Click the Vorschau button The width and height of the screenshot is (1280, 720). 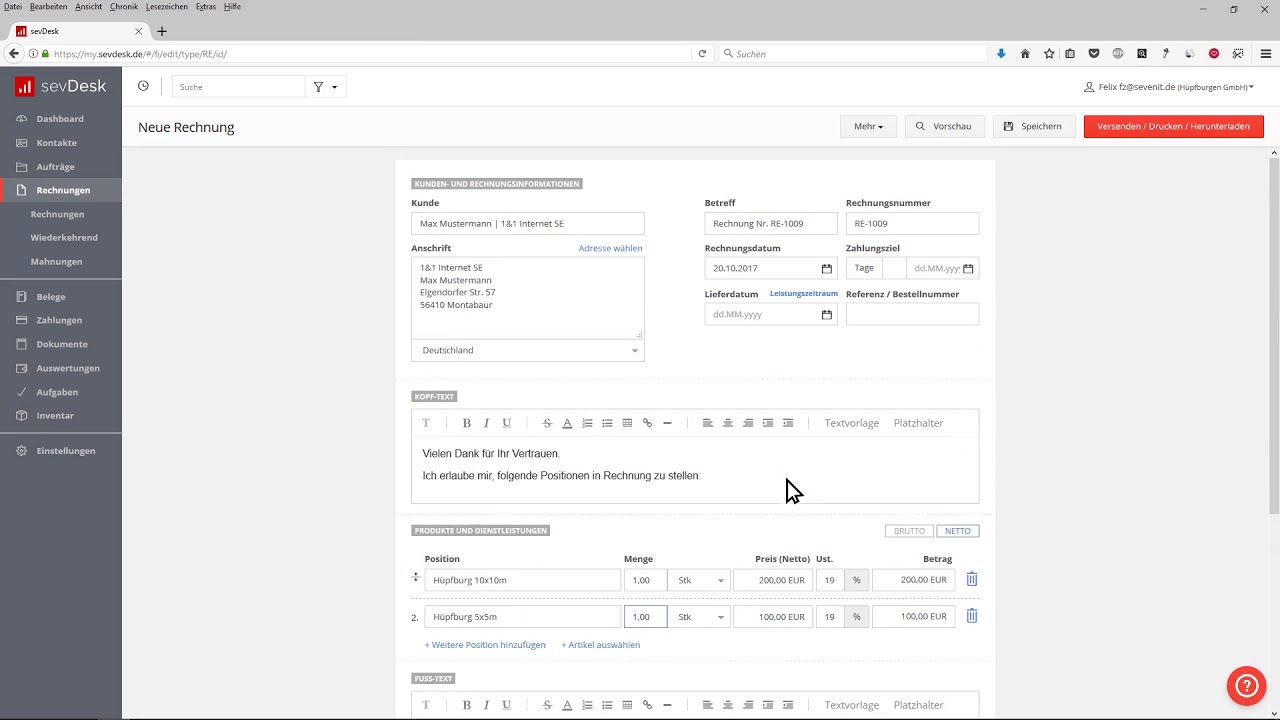tap(945, 126)
